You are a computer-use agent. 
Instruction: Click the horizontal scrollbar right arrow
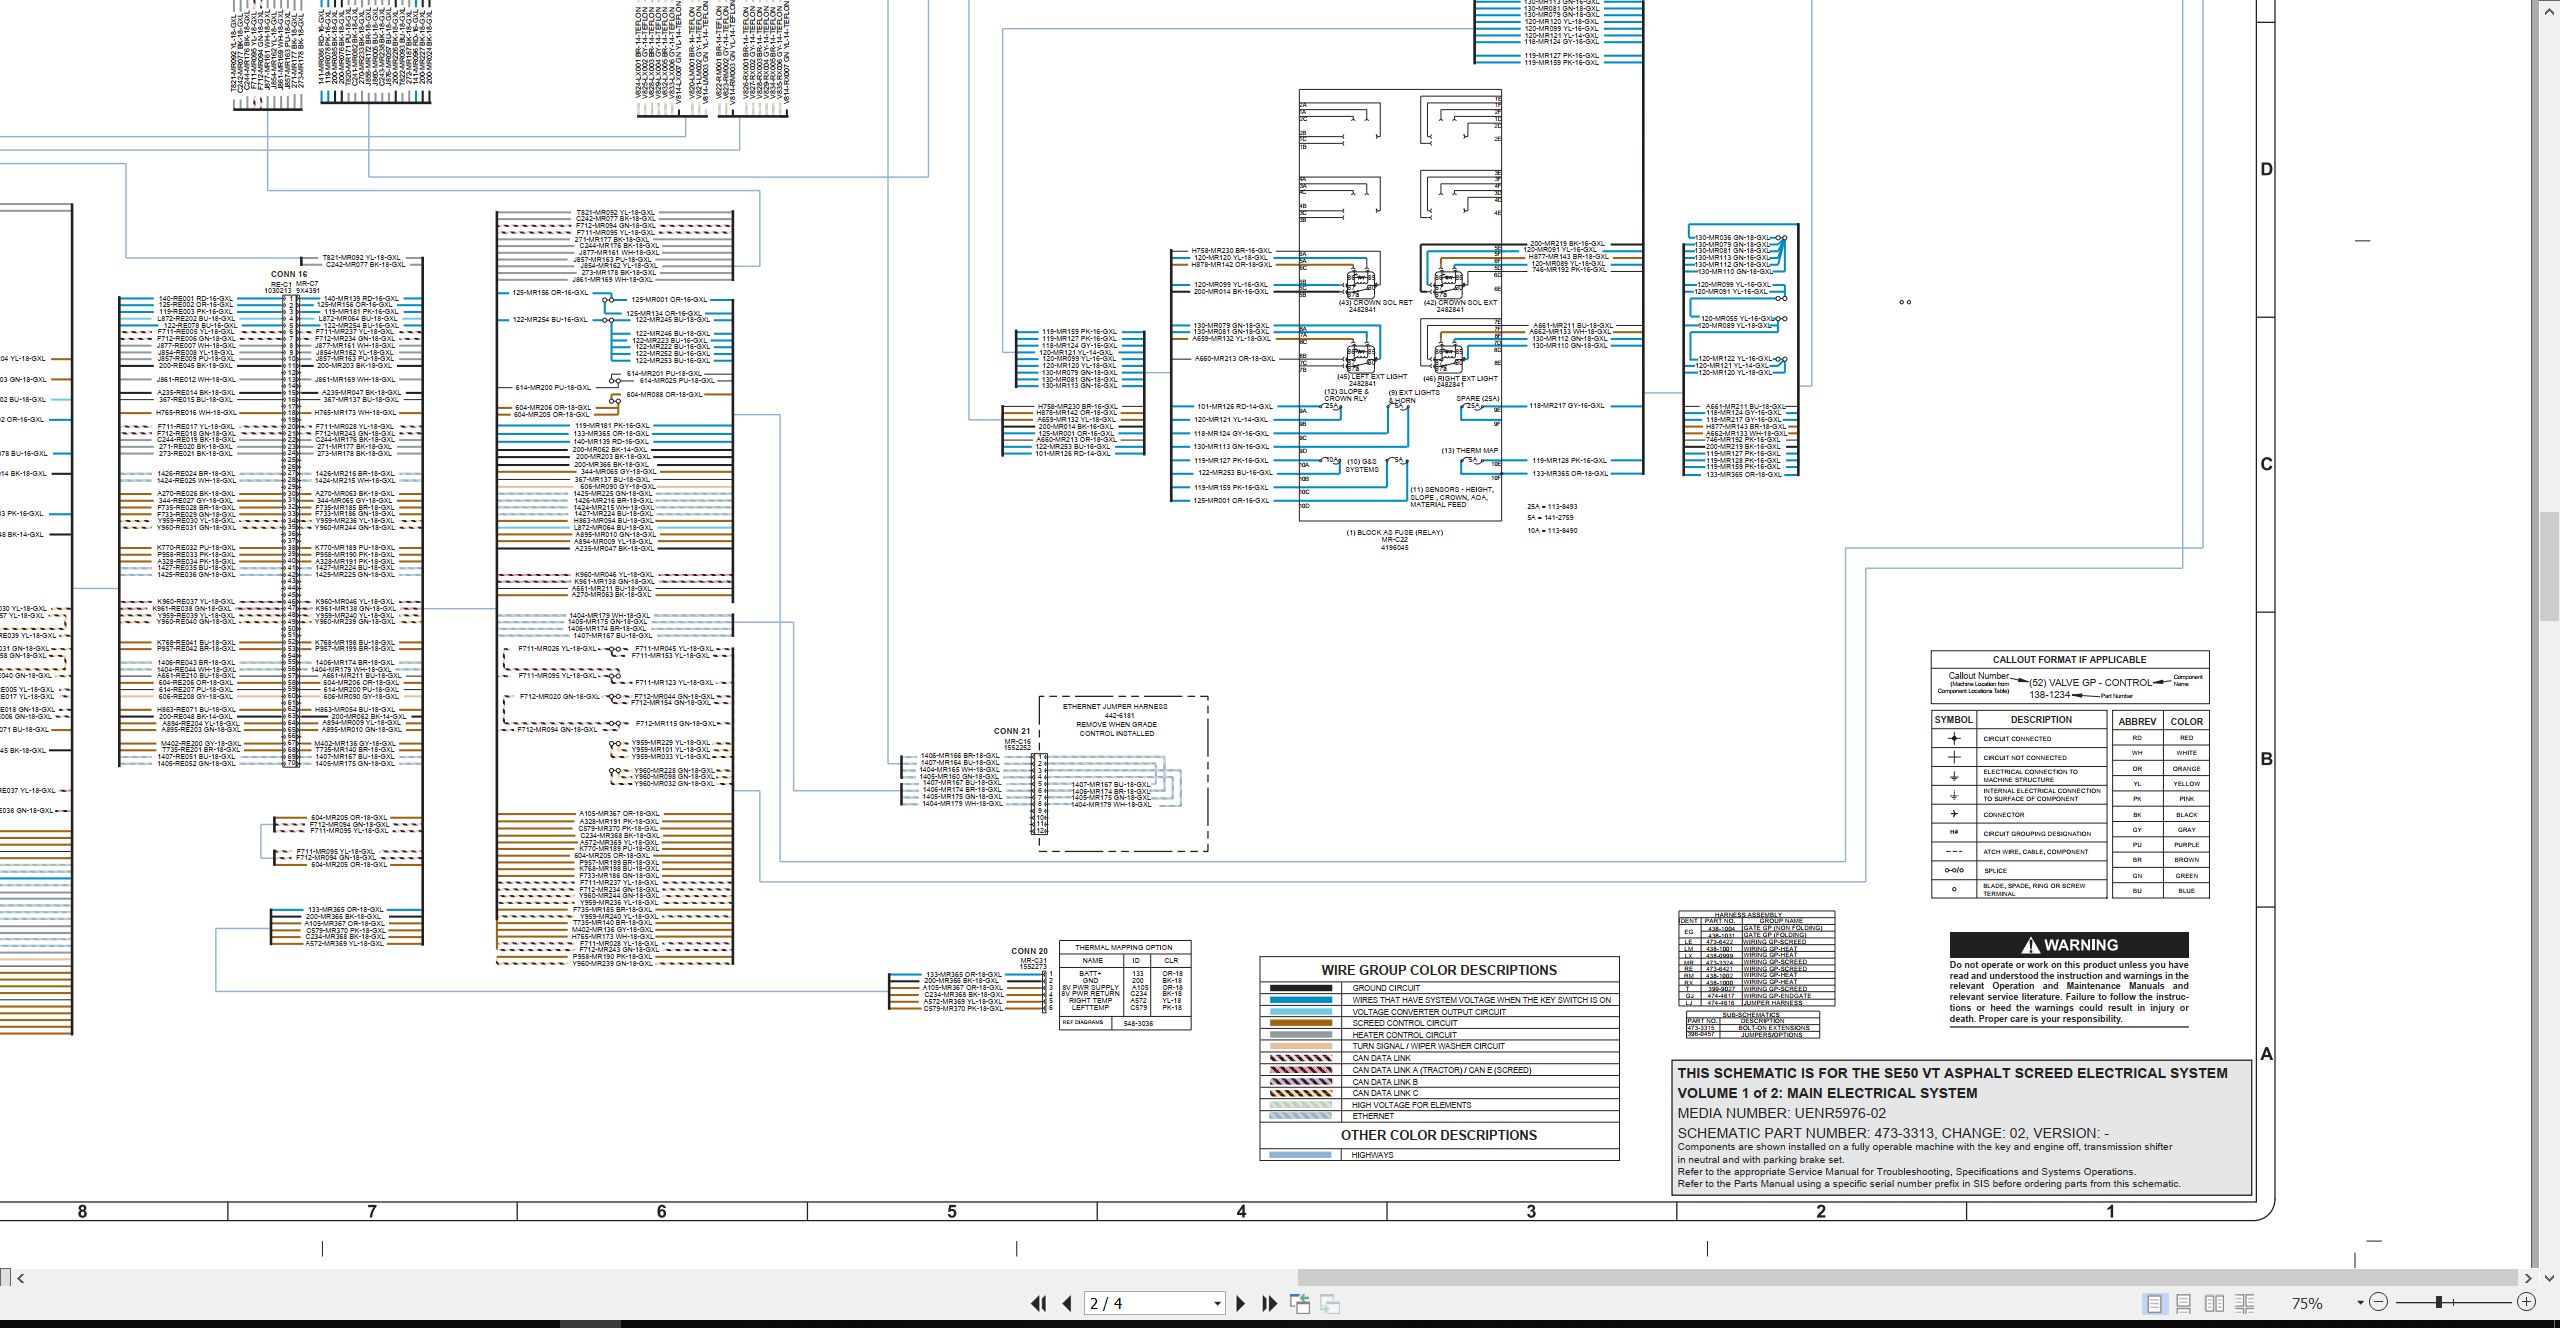pyautogui.click(x=2528, y=1277)
